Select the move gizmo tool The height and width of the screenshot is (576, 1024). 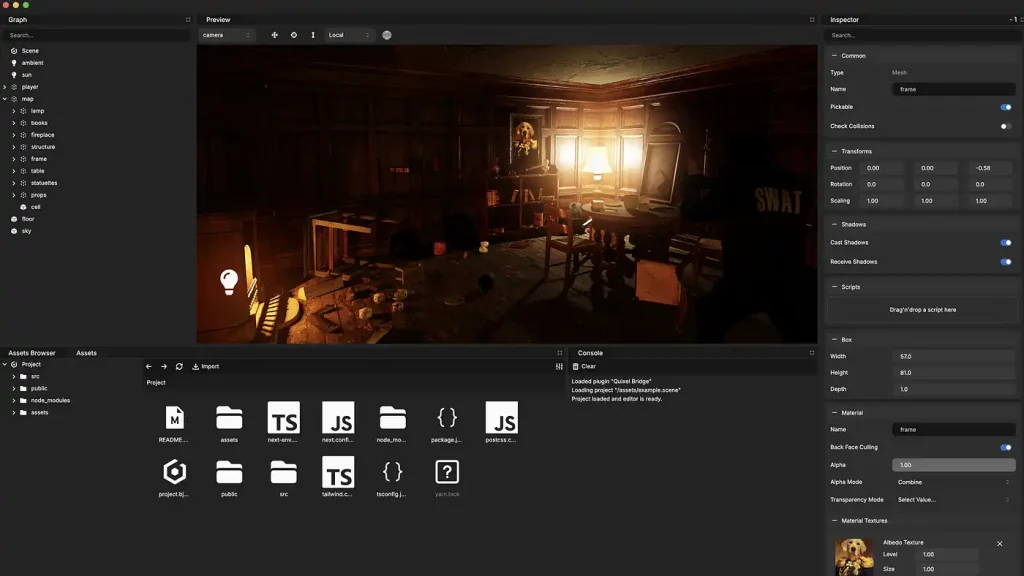[275, 35]
